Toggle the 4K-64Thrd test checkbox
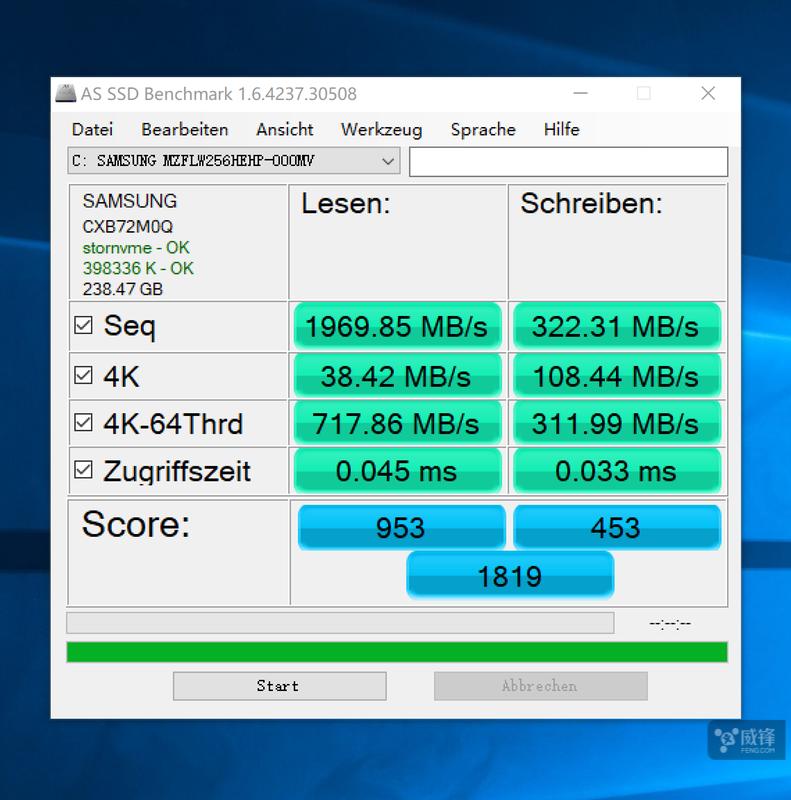Viewport: 791px width, 800px height. [x=83, y=422]
